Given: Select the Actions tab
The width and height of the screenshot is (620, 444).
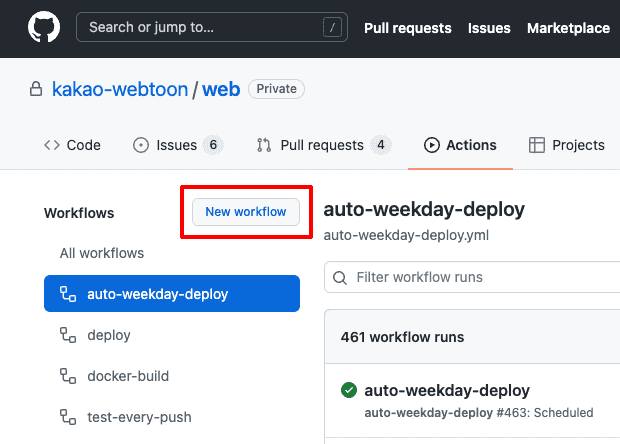Looking at the screenshot, I should (460, 145).
